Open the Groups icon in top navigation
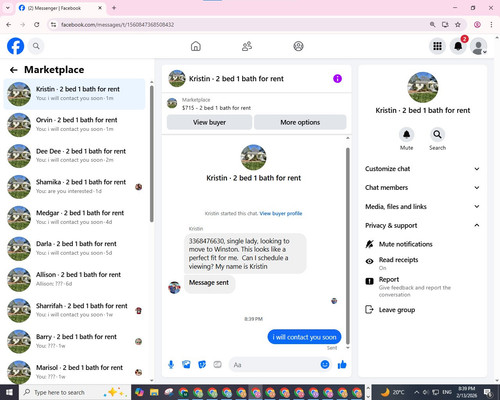 [298, 46]
